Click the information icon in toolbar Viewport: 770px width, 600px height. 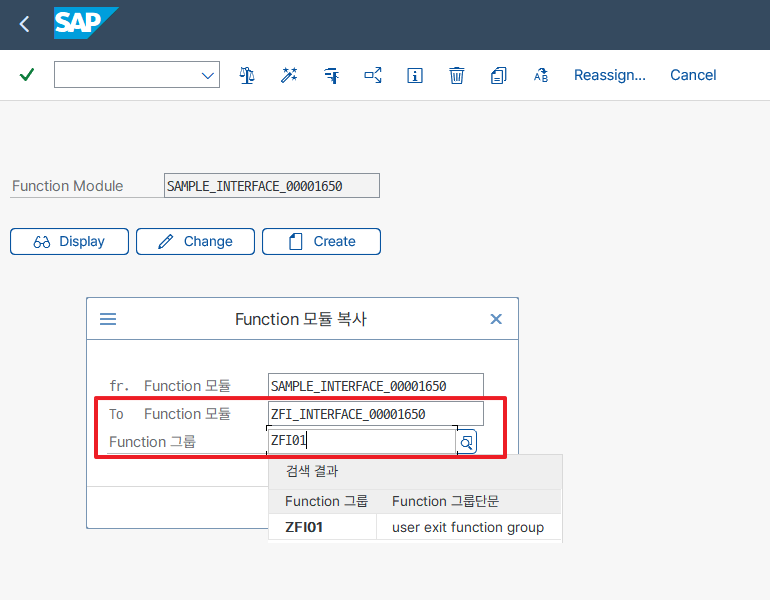pyautogui.click(x=414, y=75)
